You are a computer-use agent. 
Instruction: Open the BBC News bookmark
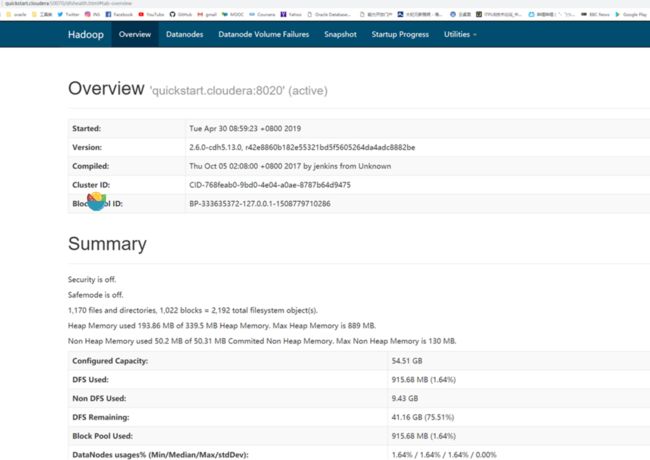(595, 14)
